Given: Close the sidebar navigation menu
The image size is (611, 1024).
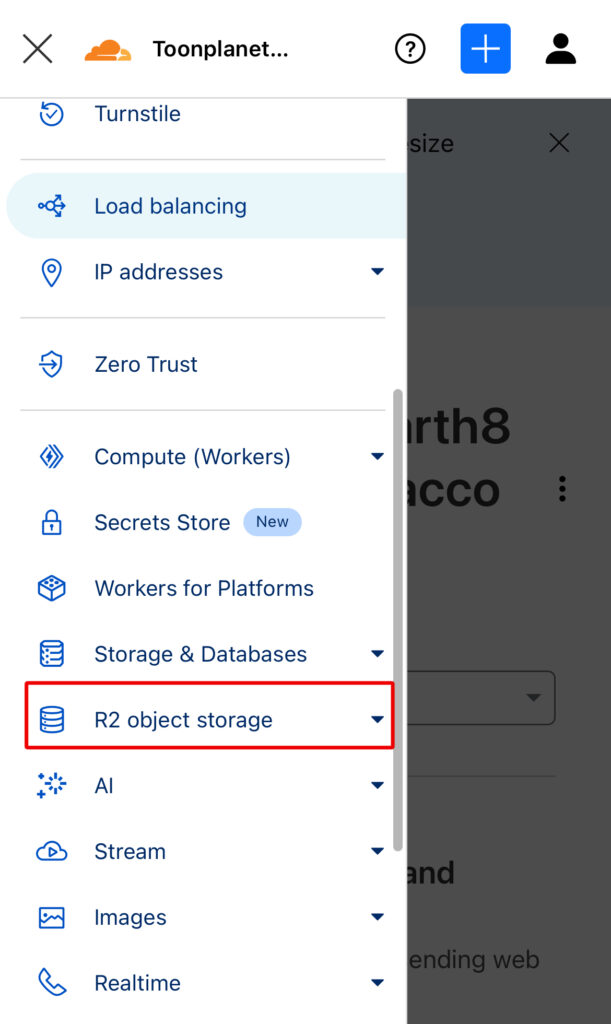Looking at the screenshot, I should tap(37, 49).
